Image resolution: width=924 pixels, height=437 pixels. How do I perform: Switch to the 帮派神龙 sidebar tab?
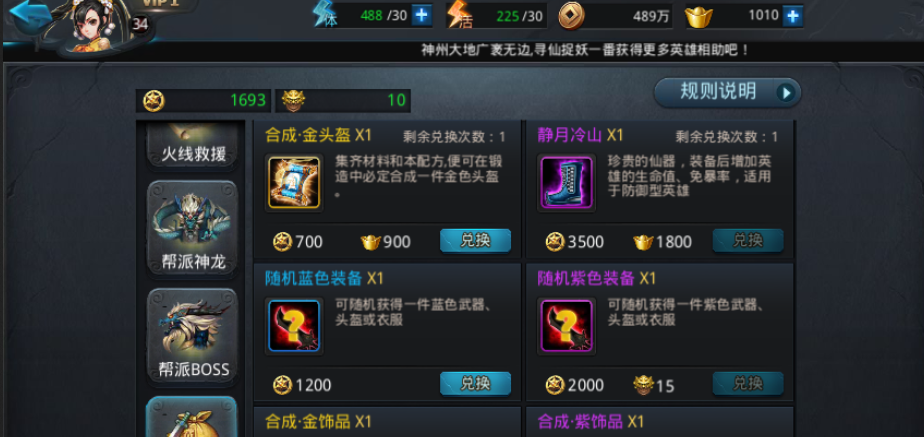[193, 229]
